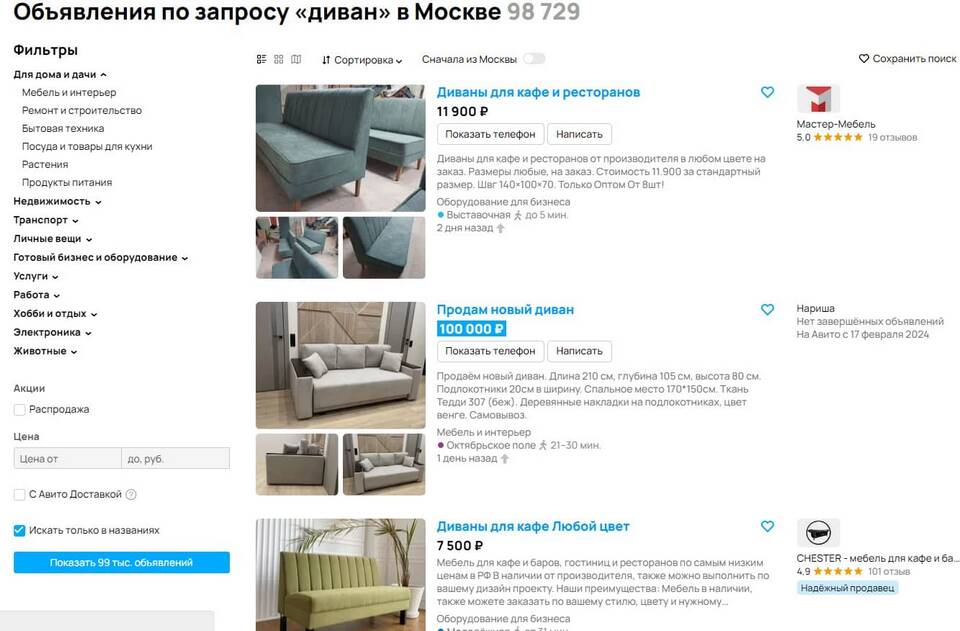Add cafe and restaurant sofas to favorites

pos(767,92)
